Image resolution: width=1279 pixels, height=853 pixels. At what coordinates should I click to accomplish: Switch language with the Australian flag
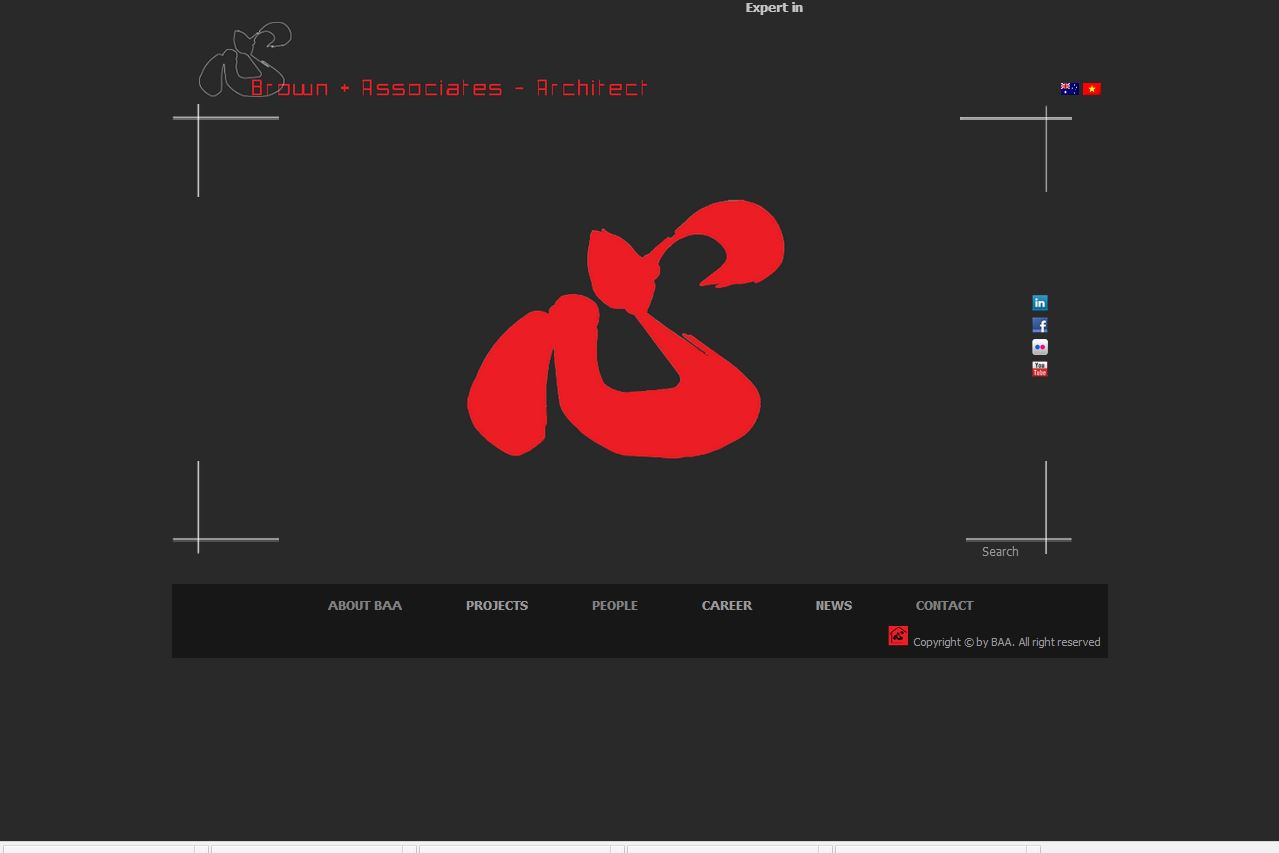coord(1069,88)
